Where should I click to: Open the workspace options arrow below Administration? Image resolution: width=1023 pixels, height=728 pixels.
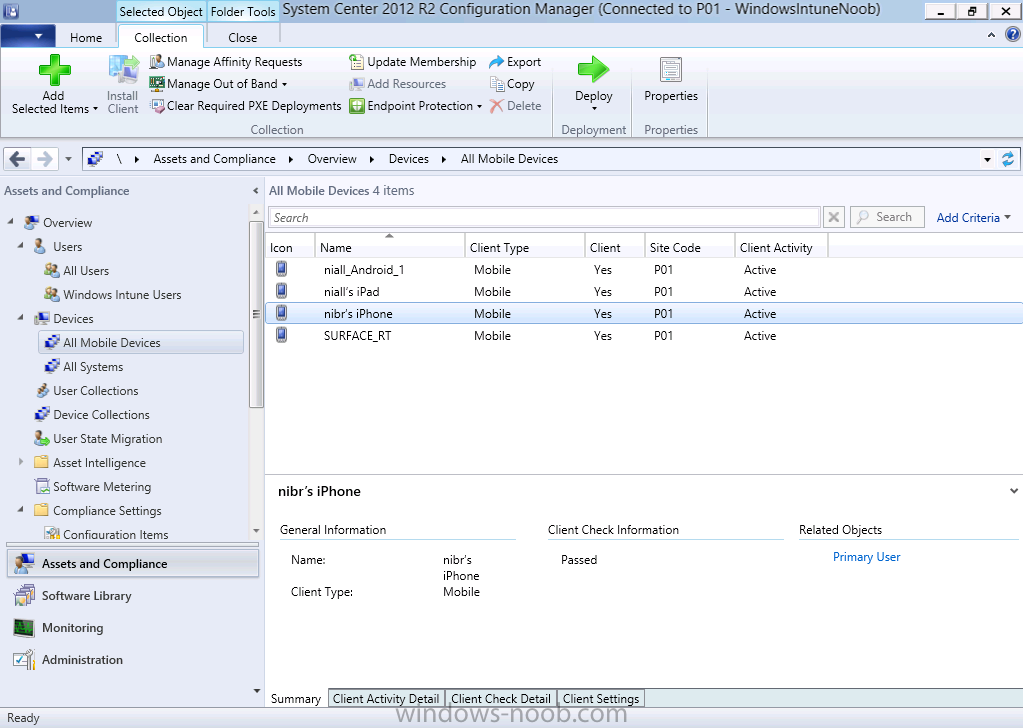(x=256, y=691)
